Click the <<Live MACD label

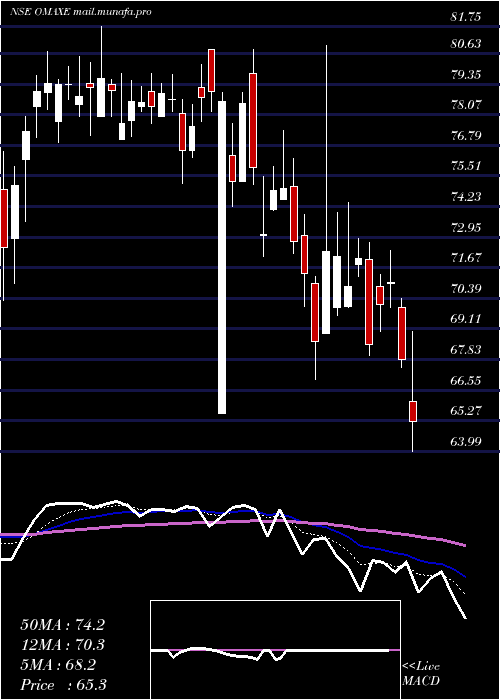(421, 673)
